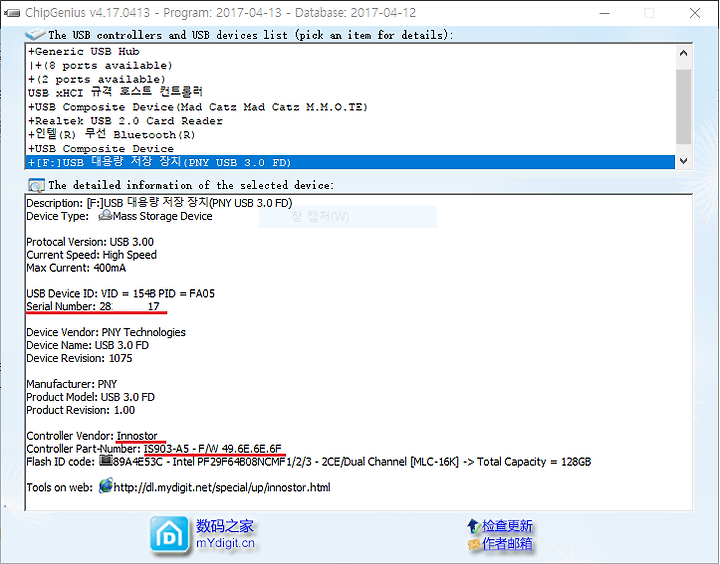Select the (8 ports available) entry
Screen dimensions: 720x564
[x=100, y=65]
